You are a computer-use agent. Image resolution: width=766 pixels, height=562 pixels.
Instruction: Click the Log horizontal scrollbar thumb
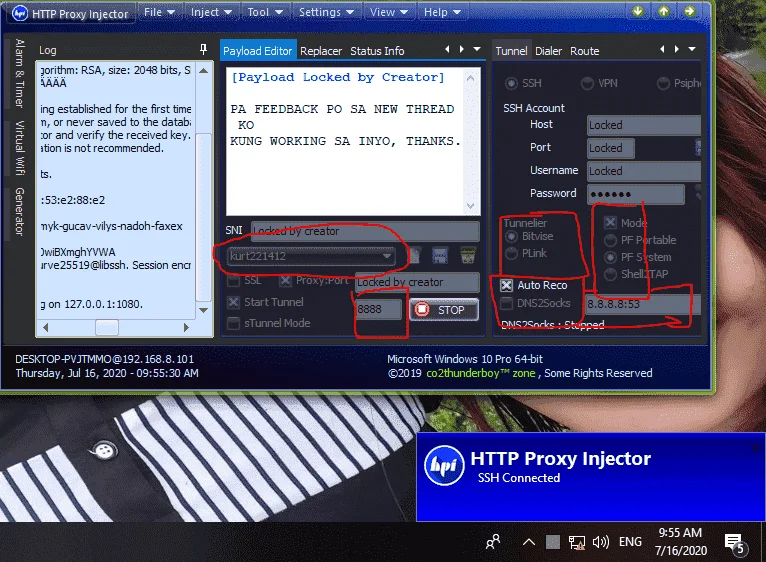106,327
